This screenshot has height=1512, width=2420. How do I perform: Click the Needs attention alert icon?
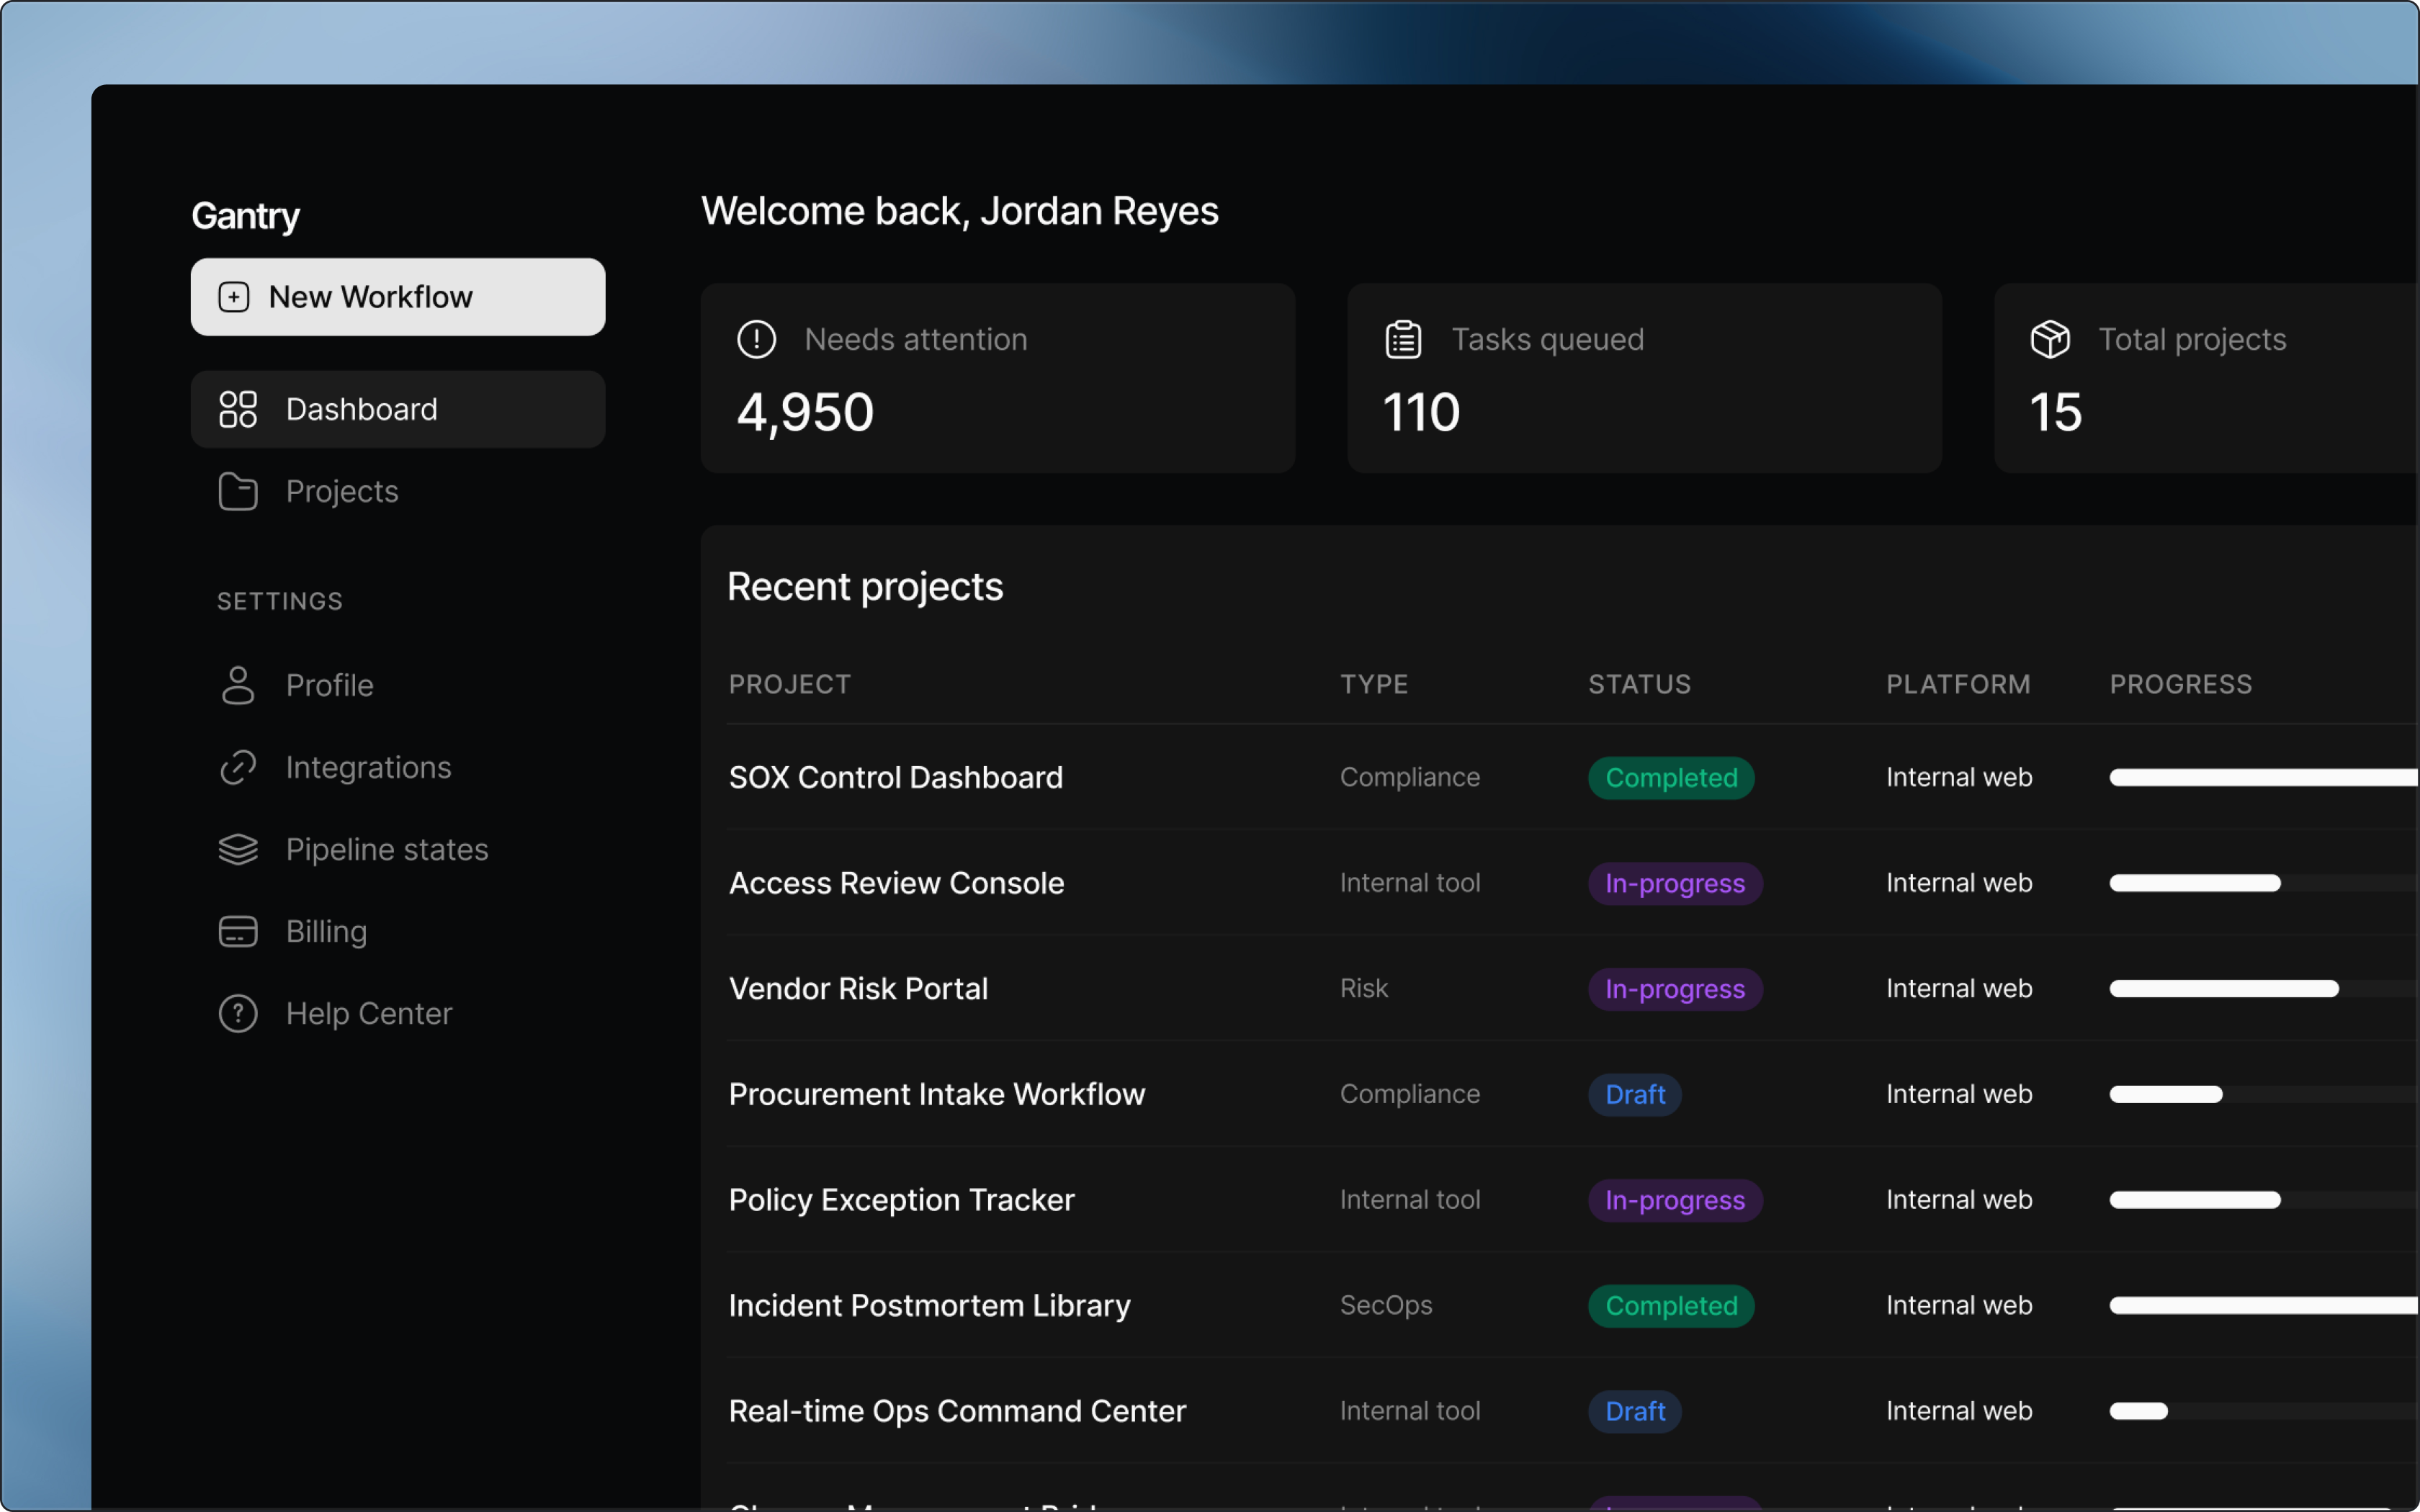coord(756,339)
